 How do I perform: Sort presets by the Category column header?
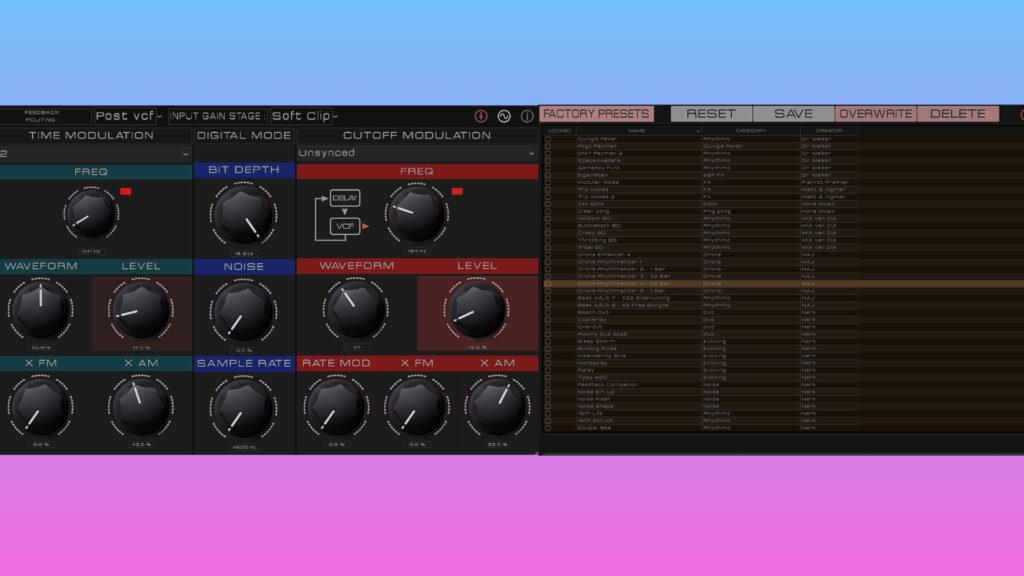coord(750,131)
